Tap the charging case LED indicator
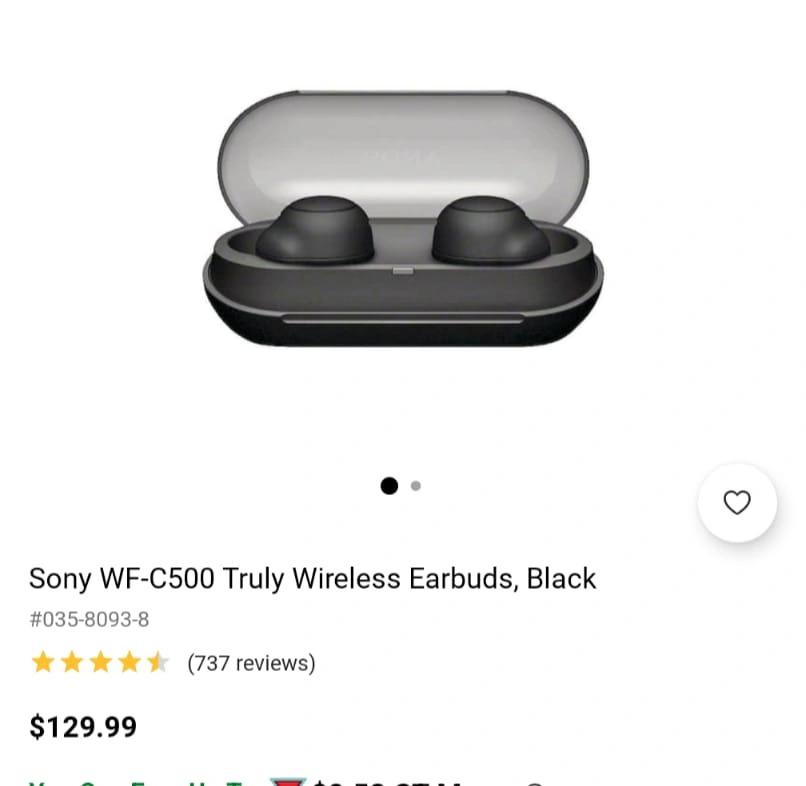This screenshot has width=806, height=786. (403, 271)
